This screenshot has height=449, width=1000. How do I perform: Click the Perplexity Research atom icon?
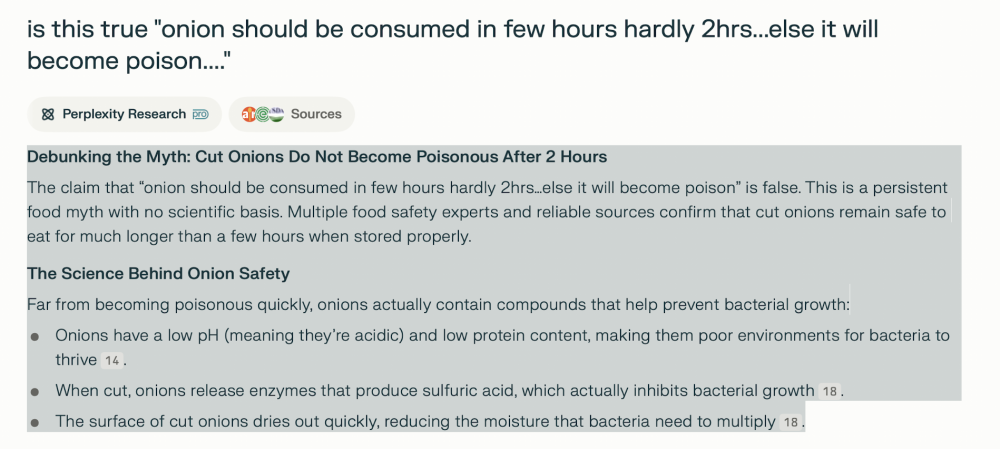click(48, 115)
